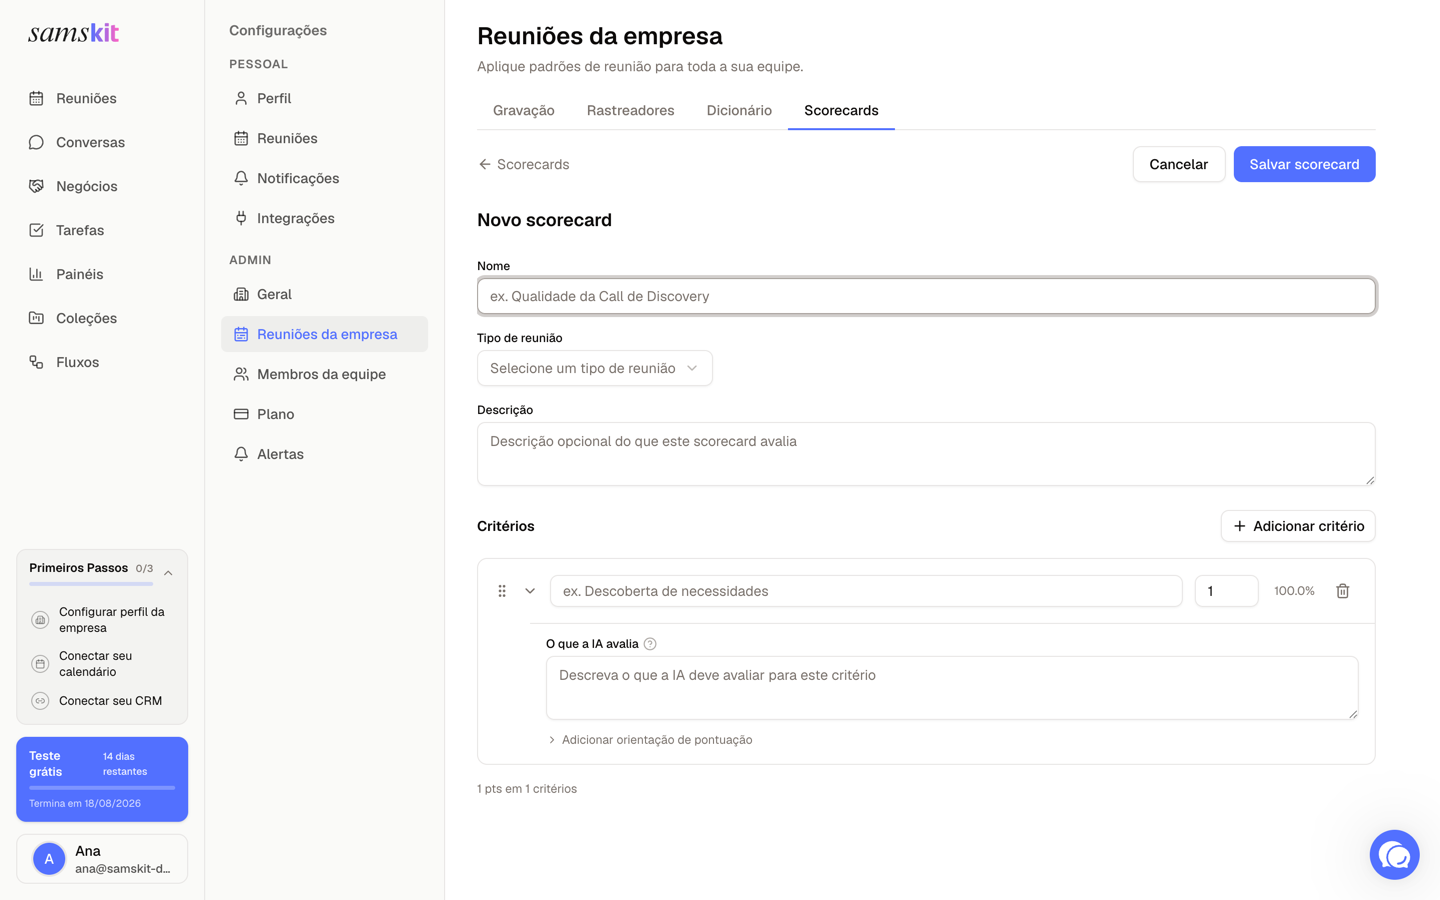
Task: Collapse the Primeiros Passos panel
Action: (x=168, y=573)
